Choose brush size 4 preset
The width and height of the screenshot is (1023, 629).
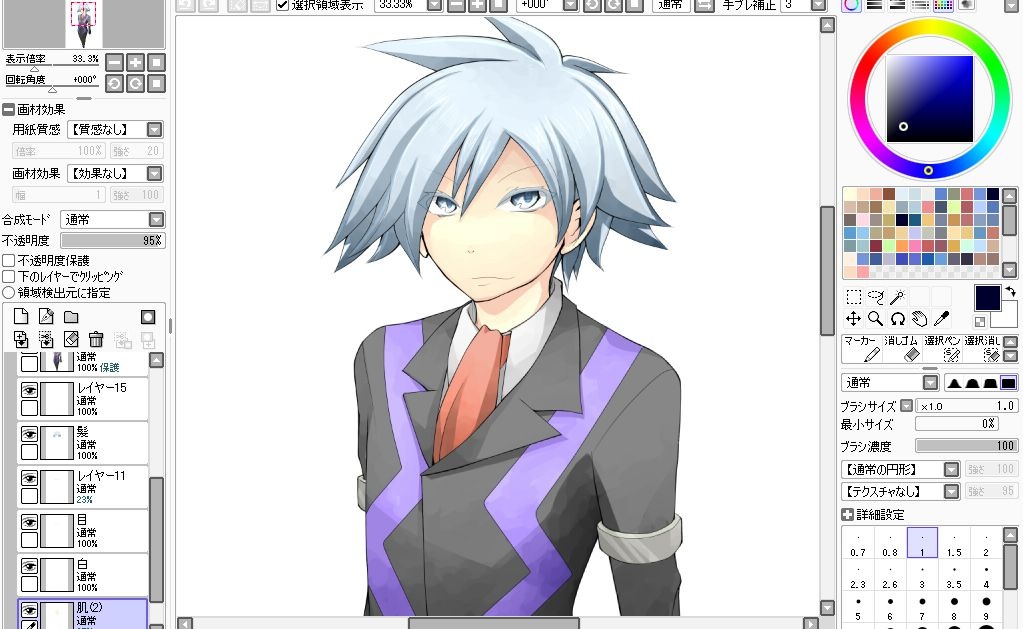tap(986, 575)
